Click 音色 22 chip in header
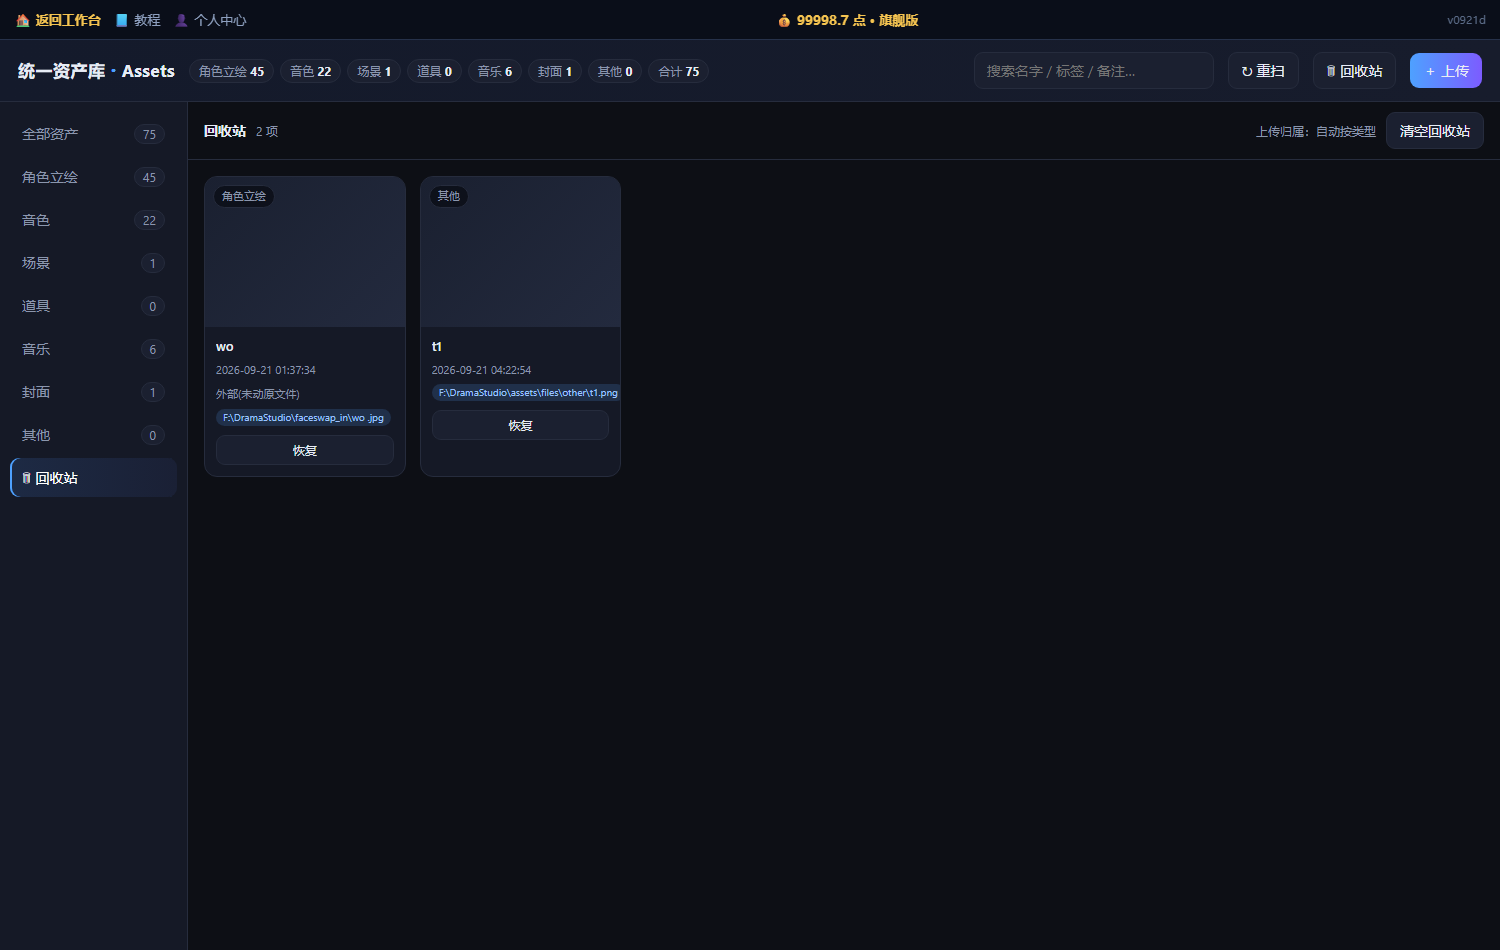Viewport: 1500px width, 950px height. [x=311, y=71]
